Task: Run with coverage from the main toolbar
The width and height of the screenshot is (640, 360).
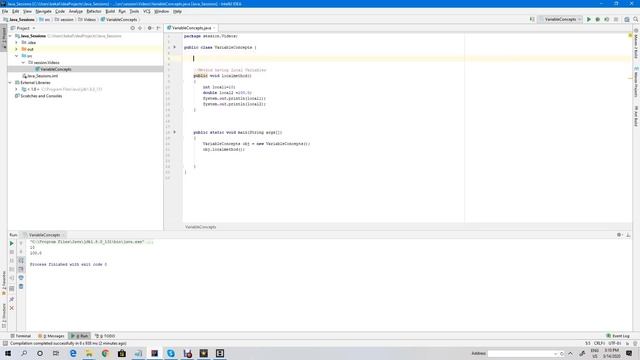Action: [x=607, y=19]
